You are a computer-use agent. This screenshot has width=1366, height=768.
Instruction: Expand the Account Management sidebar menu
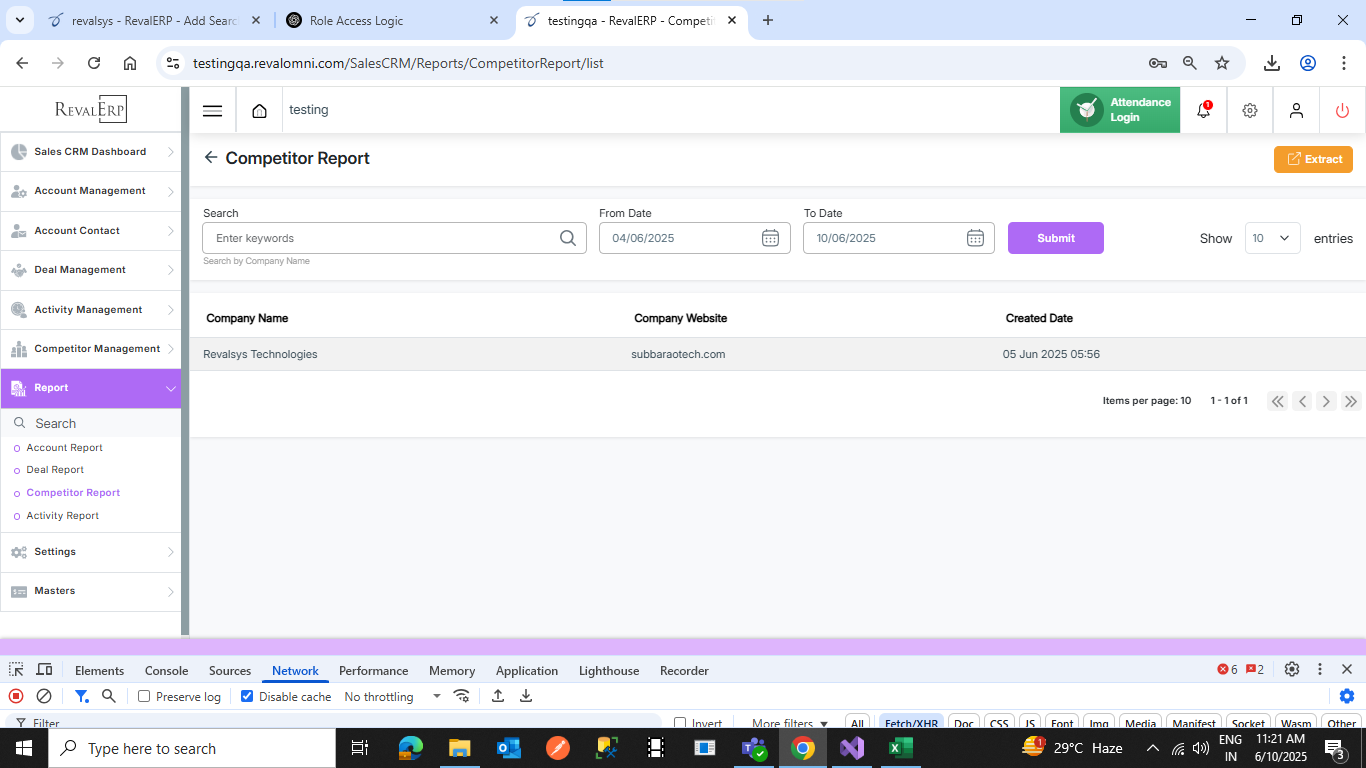[x=90, y=191]
